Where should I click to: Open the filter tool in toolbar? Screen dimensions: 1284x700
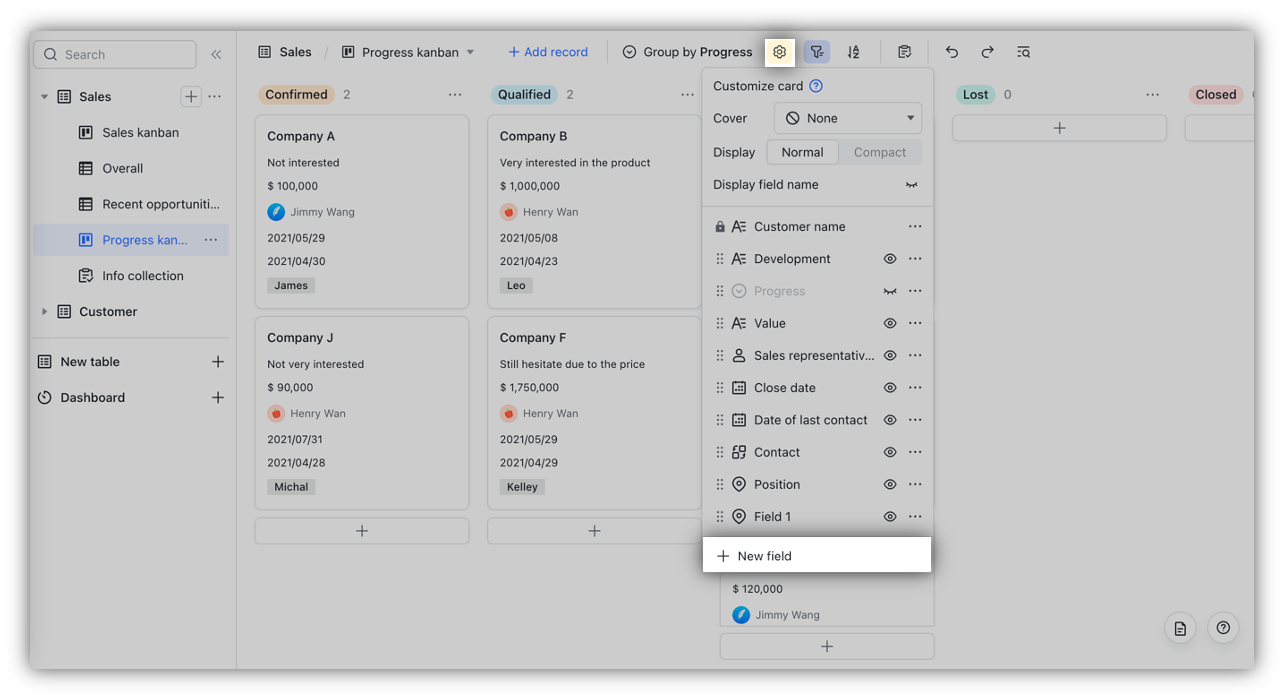point(817,52)
